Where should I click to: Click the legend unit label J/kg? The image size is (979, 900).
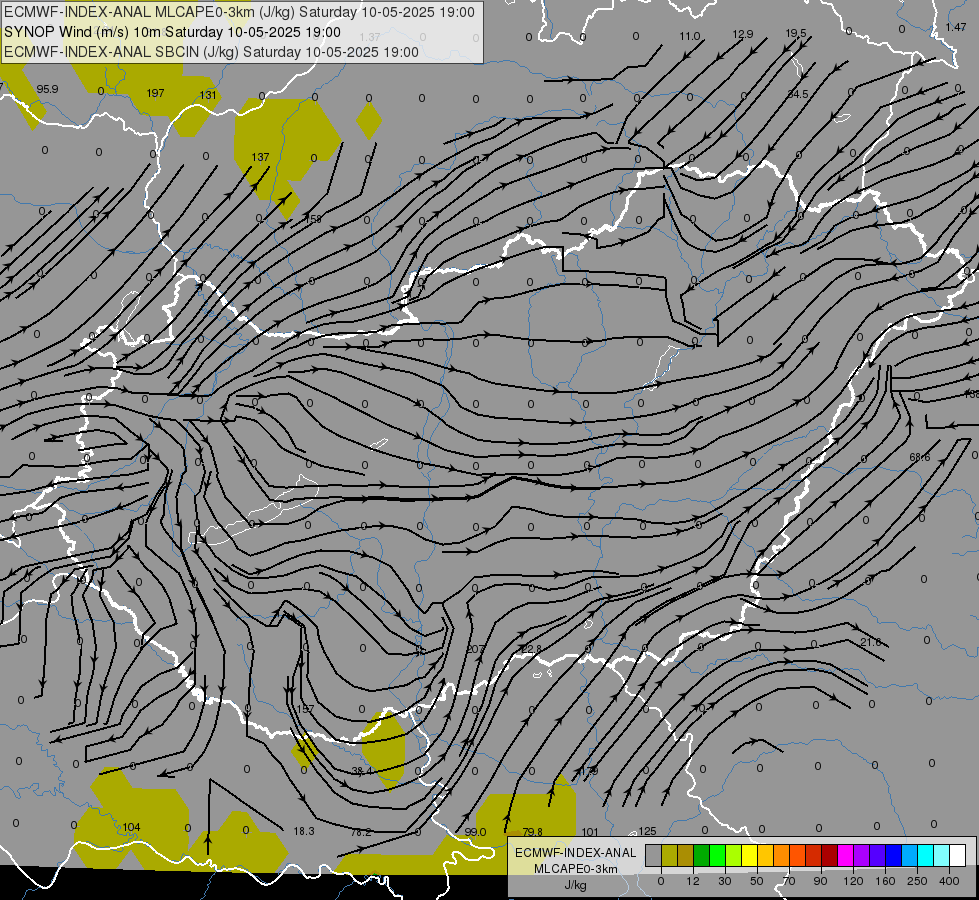point(576,885)
